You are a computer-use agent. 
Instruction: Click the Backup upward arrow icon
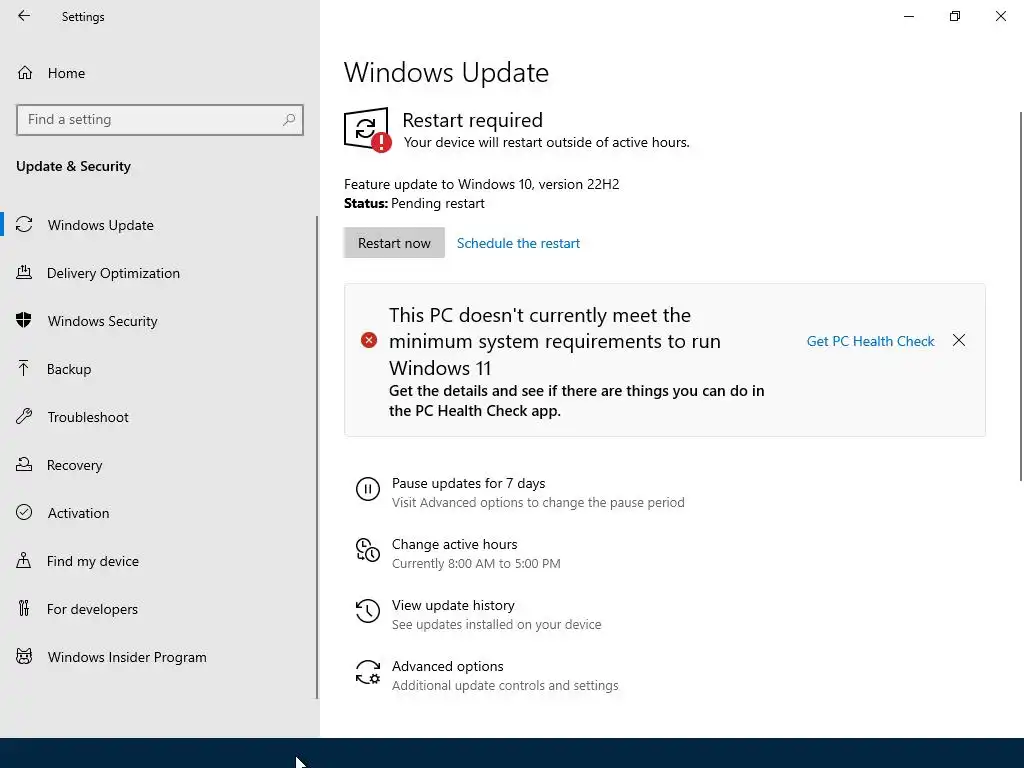[x=24, y=368]
